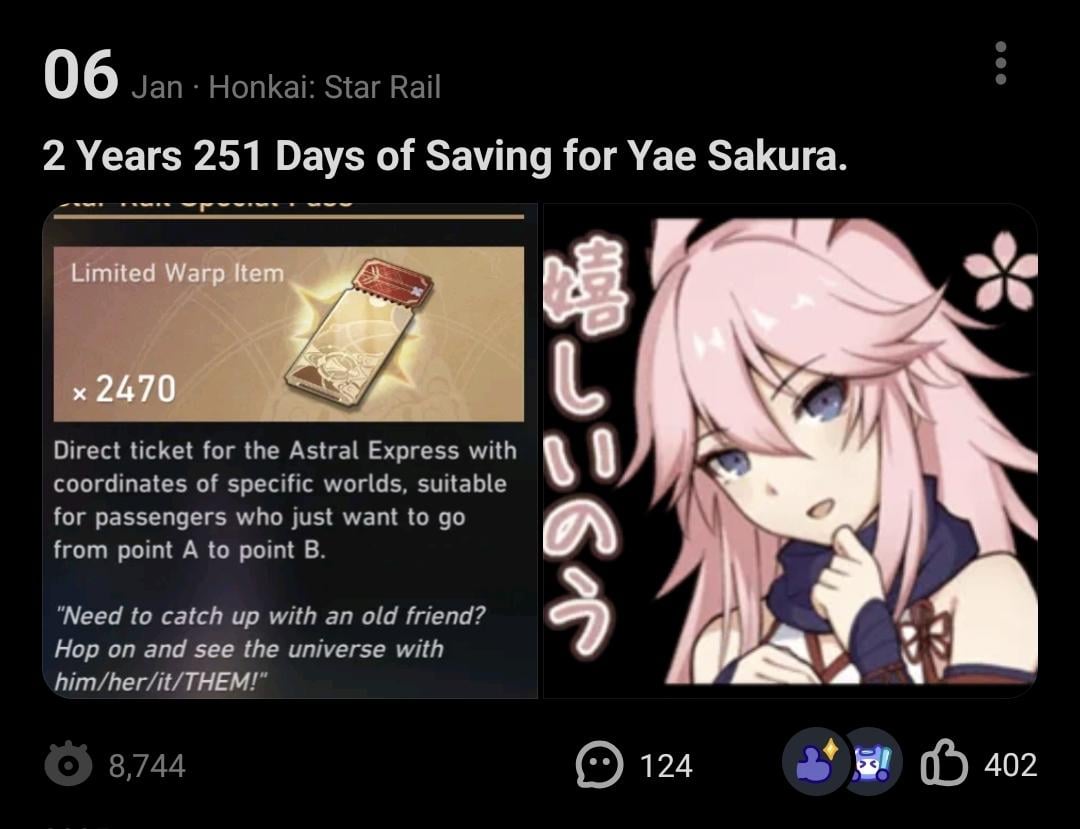Open comments via the speech bubble icon

pyautogui.click(x=599, y=764)
